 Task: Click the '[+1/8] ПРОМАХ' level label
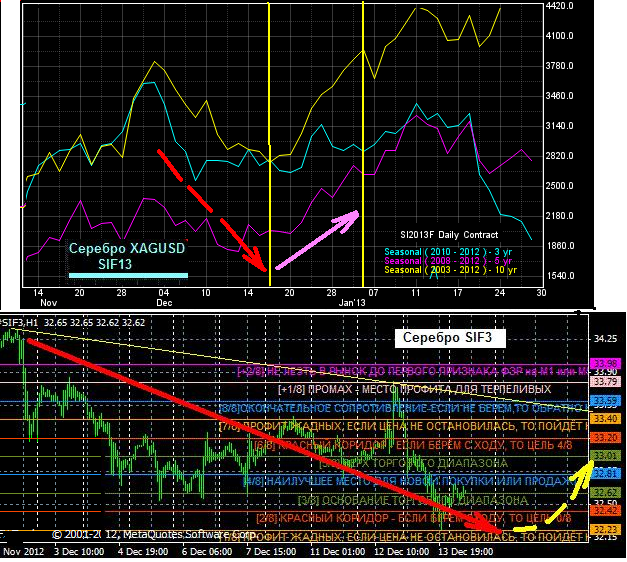pos(414,389)
